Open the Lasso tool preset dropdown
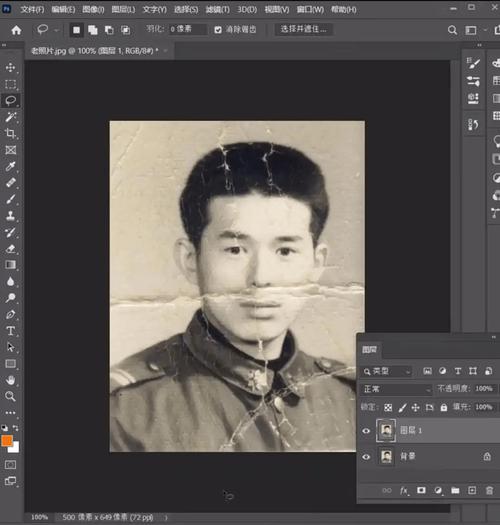 coord(57,30)
